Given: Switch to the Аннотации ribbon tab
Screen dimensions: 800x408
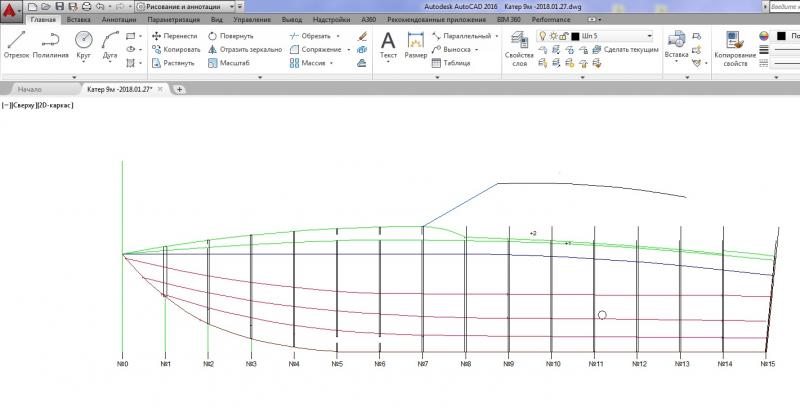Looking at the screenshot, I should coord(119,19).
